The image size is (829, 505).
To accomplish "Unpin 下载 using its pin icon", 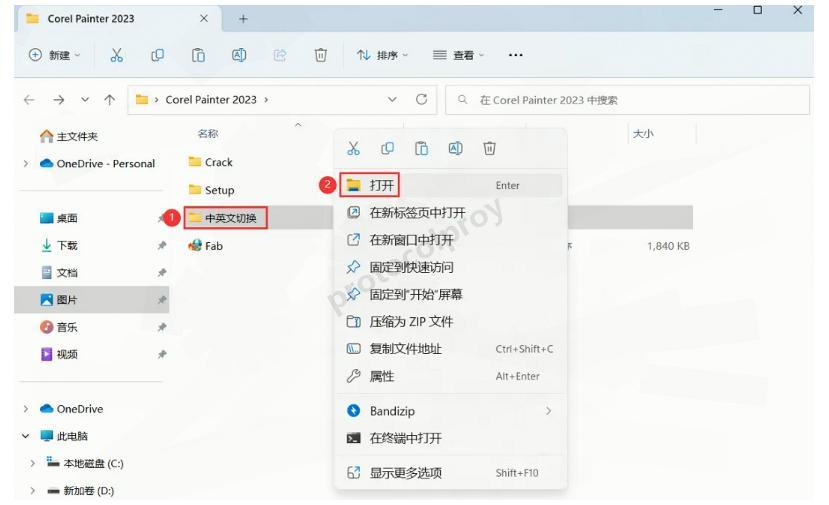I will coord(162,245).
